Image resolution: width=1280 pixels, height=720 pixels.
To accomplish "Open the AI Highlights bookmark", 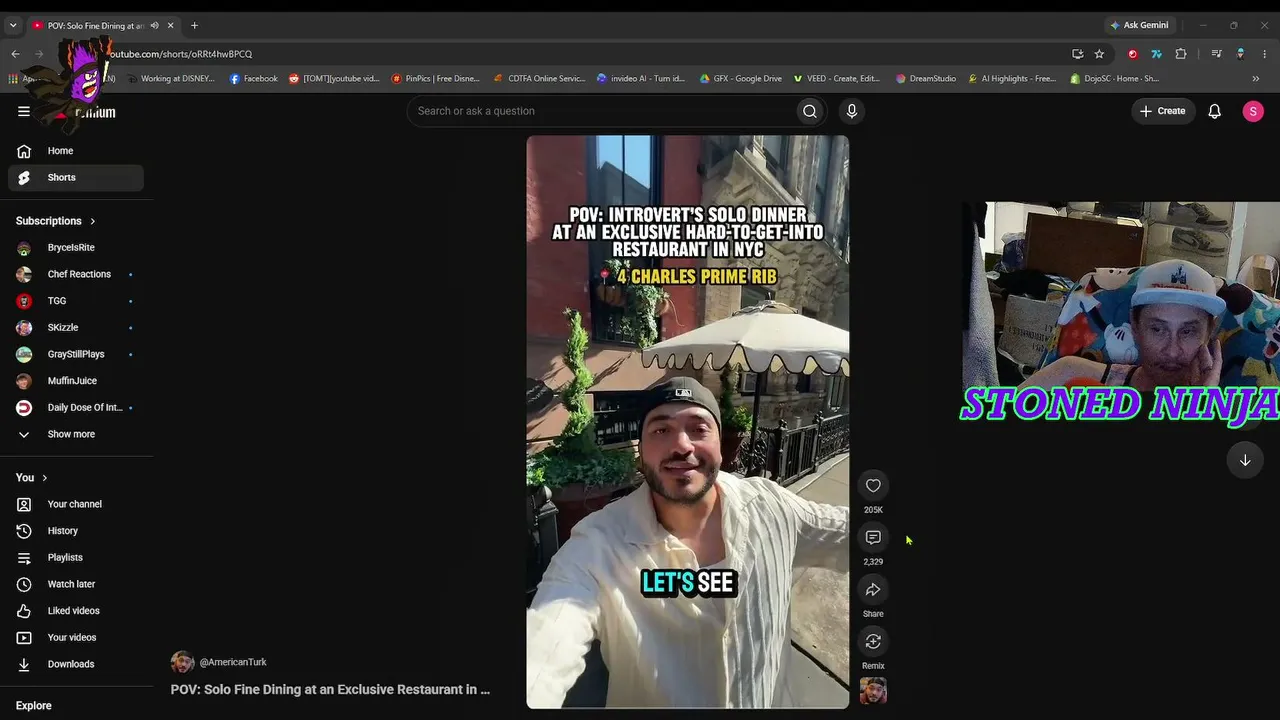I will click(1012, 78).
